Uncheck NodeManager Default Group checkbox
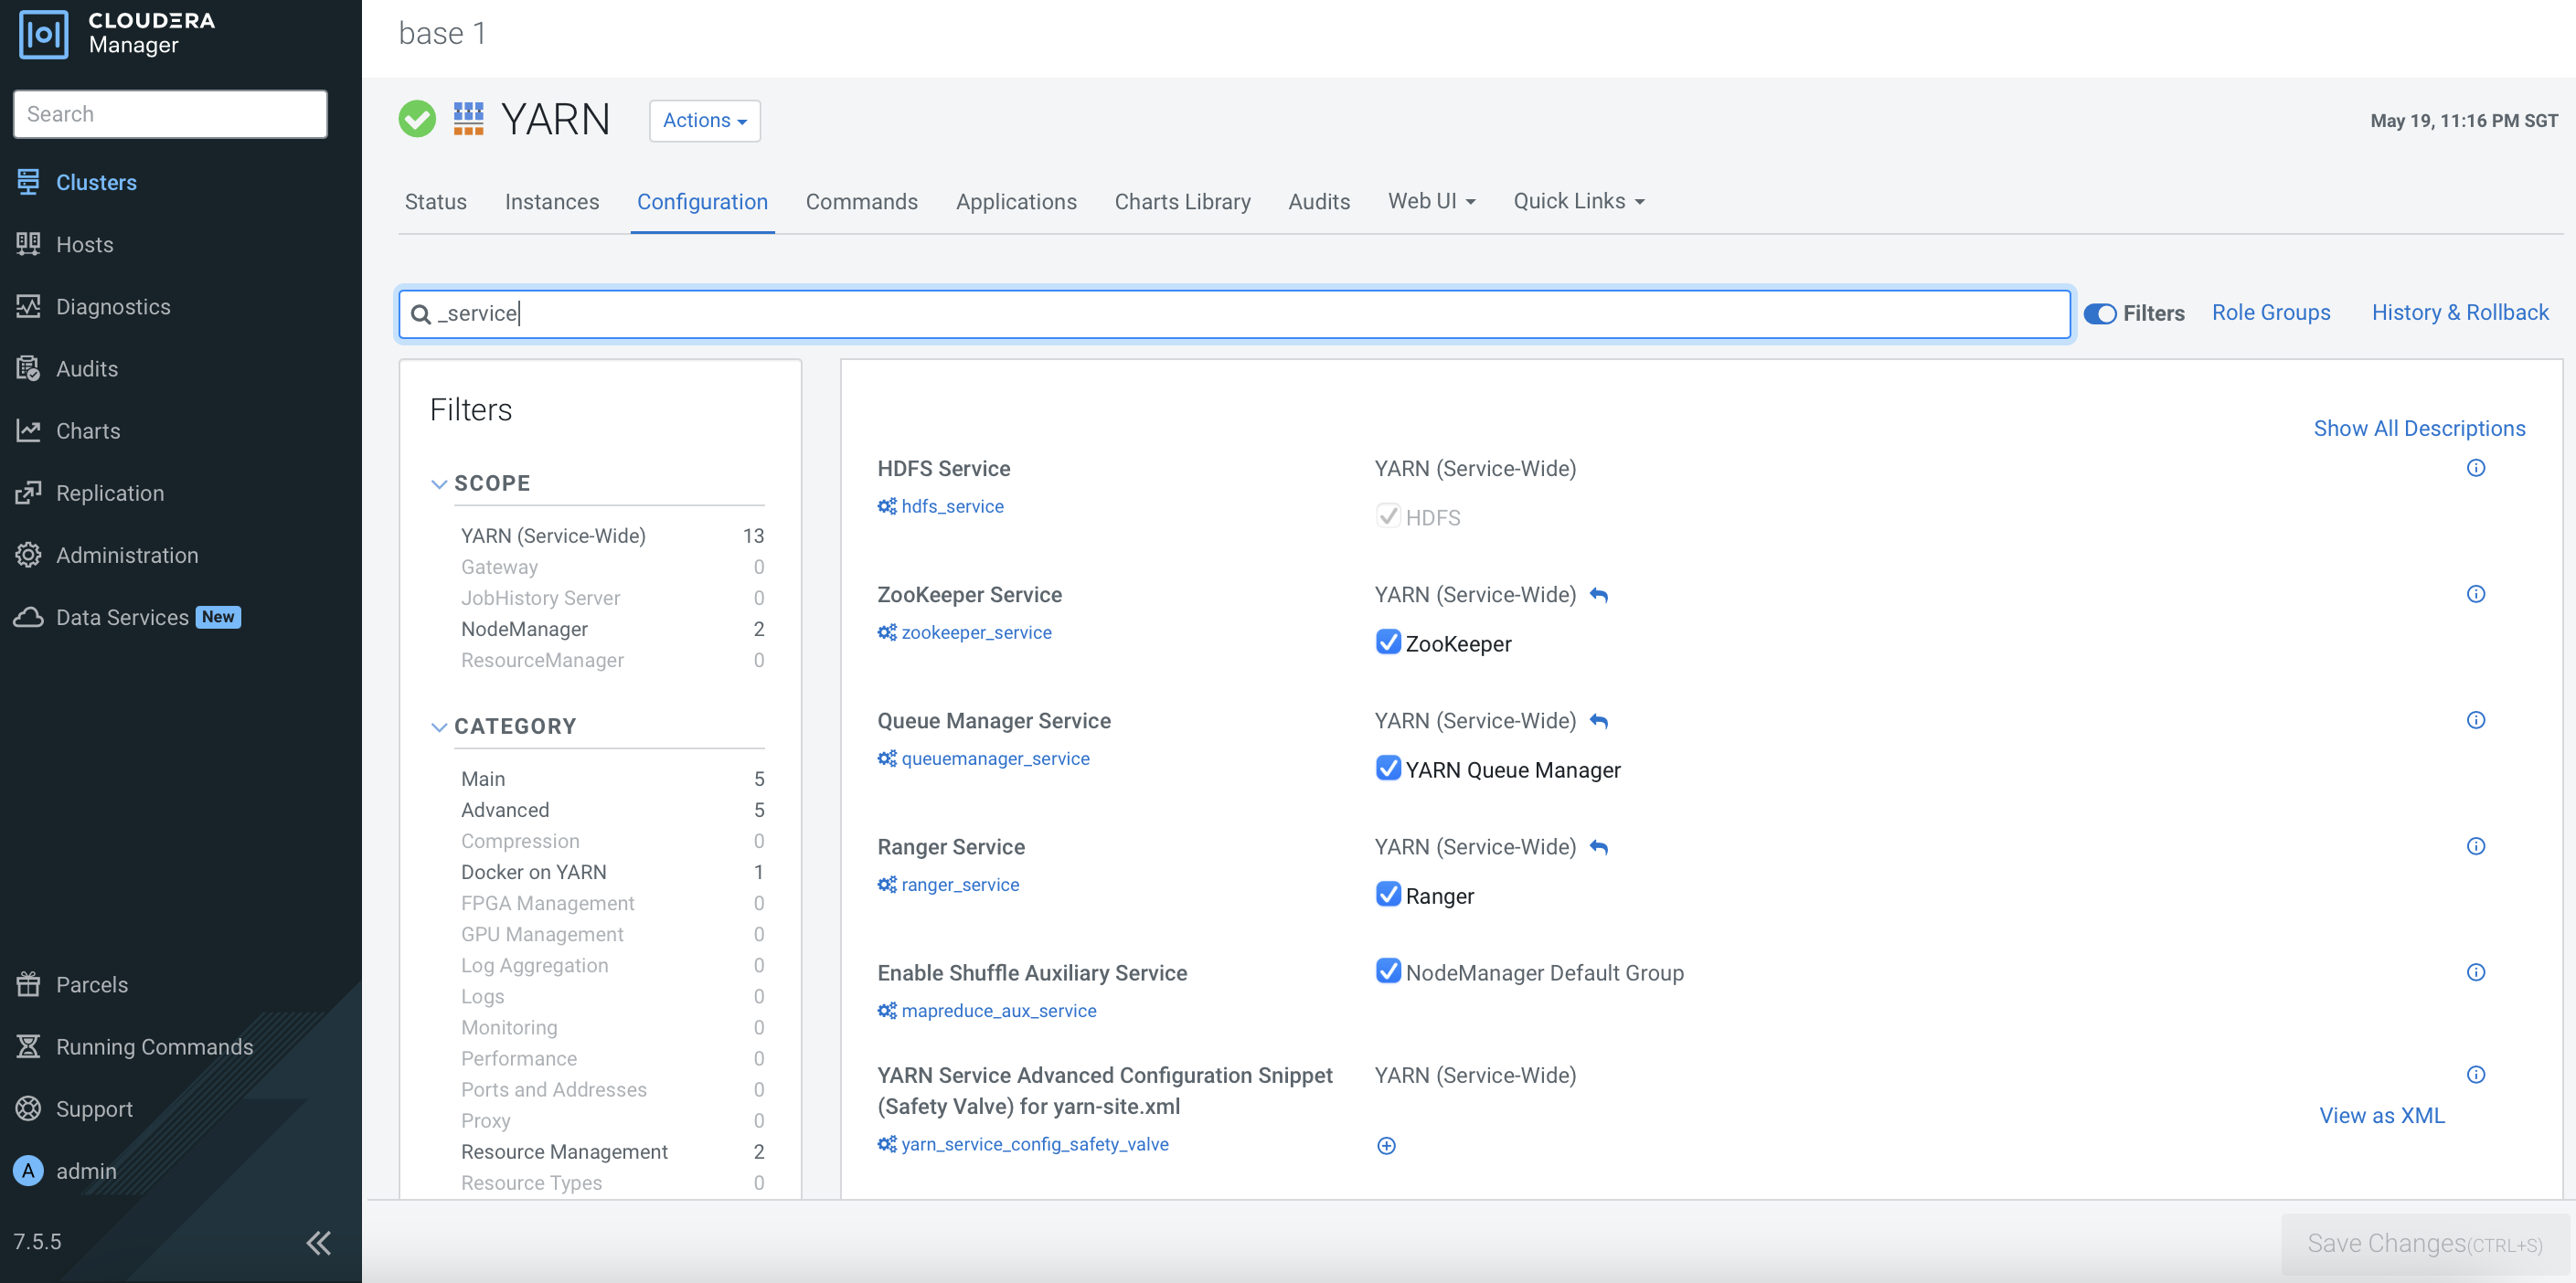This screenshot has width=2576, height=1283. coord(1388,971)
